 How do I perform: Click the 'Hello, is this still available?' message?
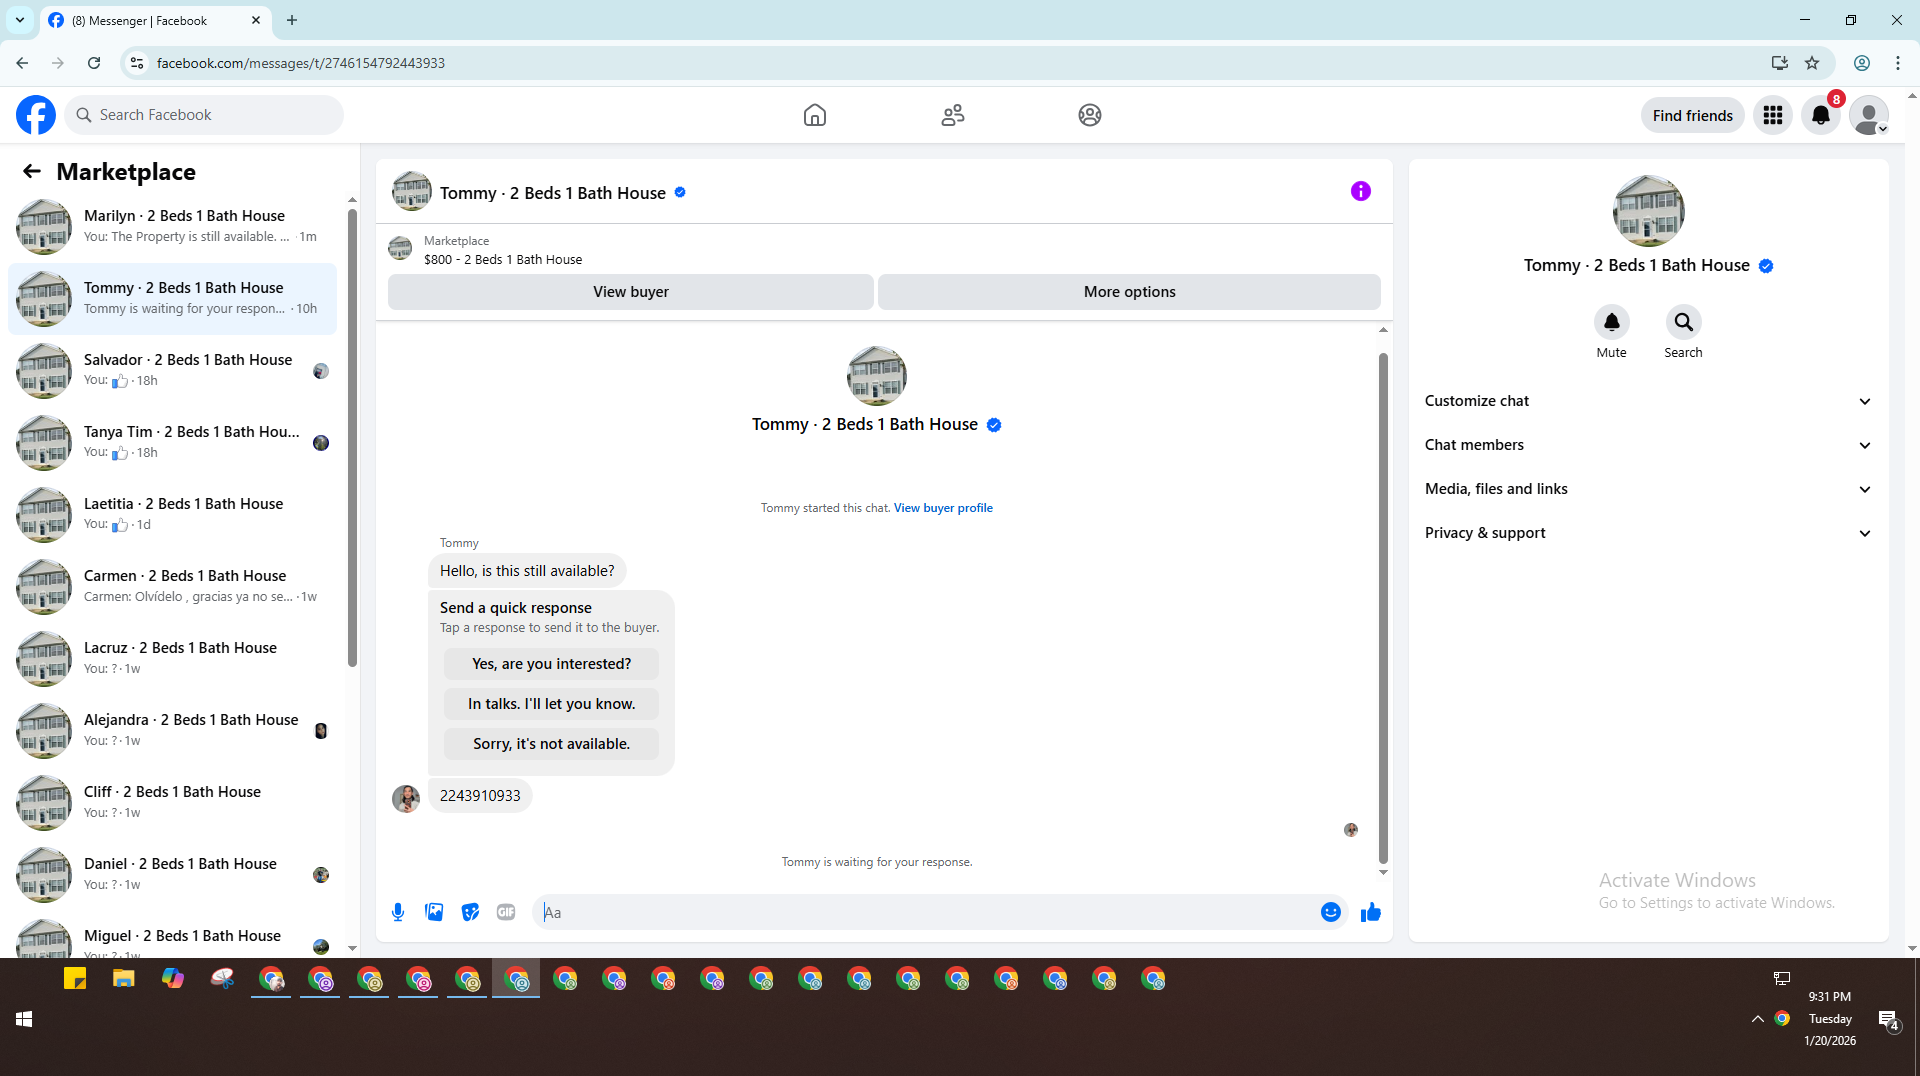pos(527,571)
